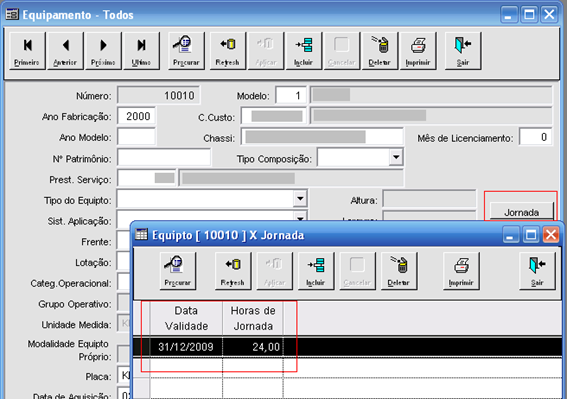Viewport: 567px width, 399px height.
Task: Click Imprimir in the Jornada window
Action: coord(461,271)
